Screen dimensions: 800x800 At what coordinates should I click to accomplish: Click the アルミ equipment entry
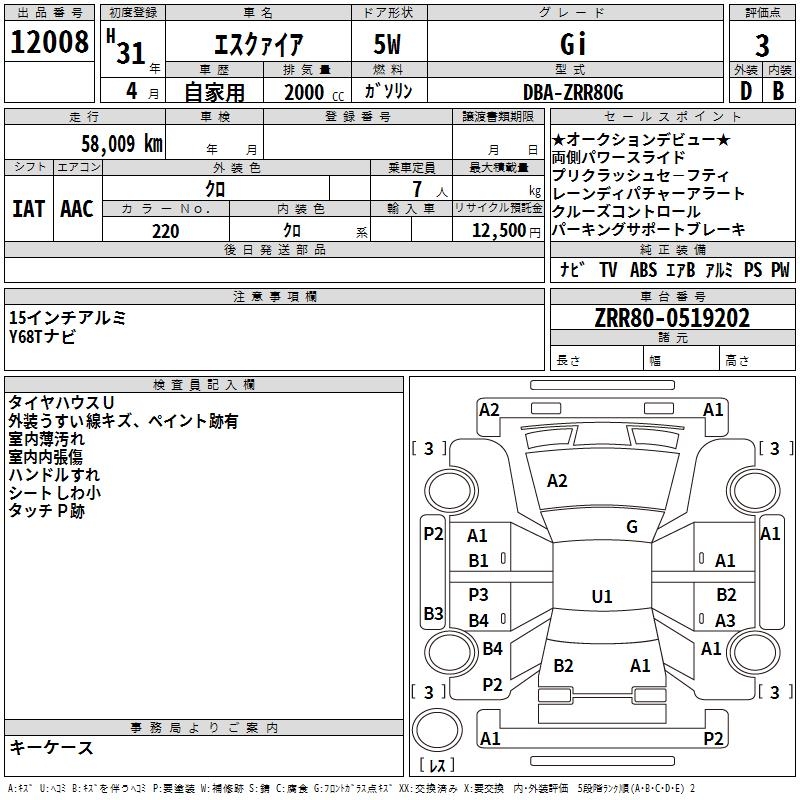(719, 270)
